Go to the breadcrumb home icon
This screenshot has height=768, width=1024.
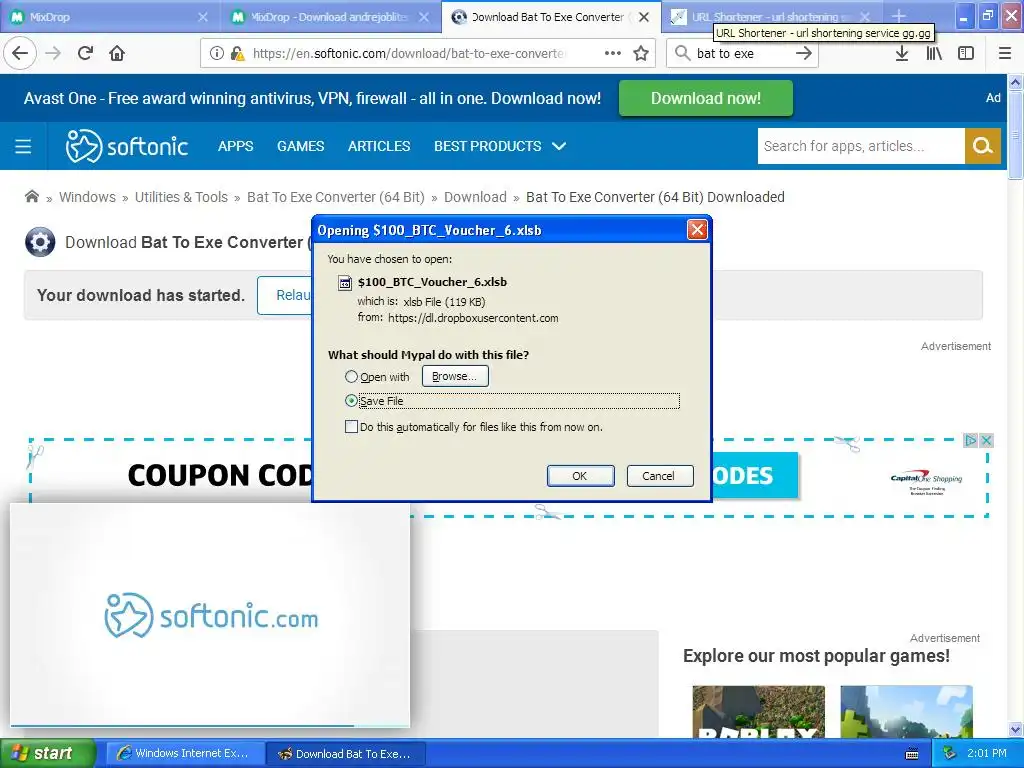pos(31,197)
